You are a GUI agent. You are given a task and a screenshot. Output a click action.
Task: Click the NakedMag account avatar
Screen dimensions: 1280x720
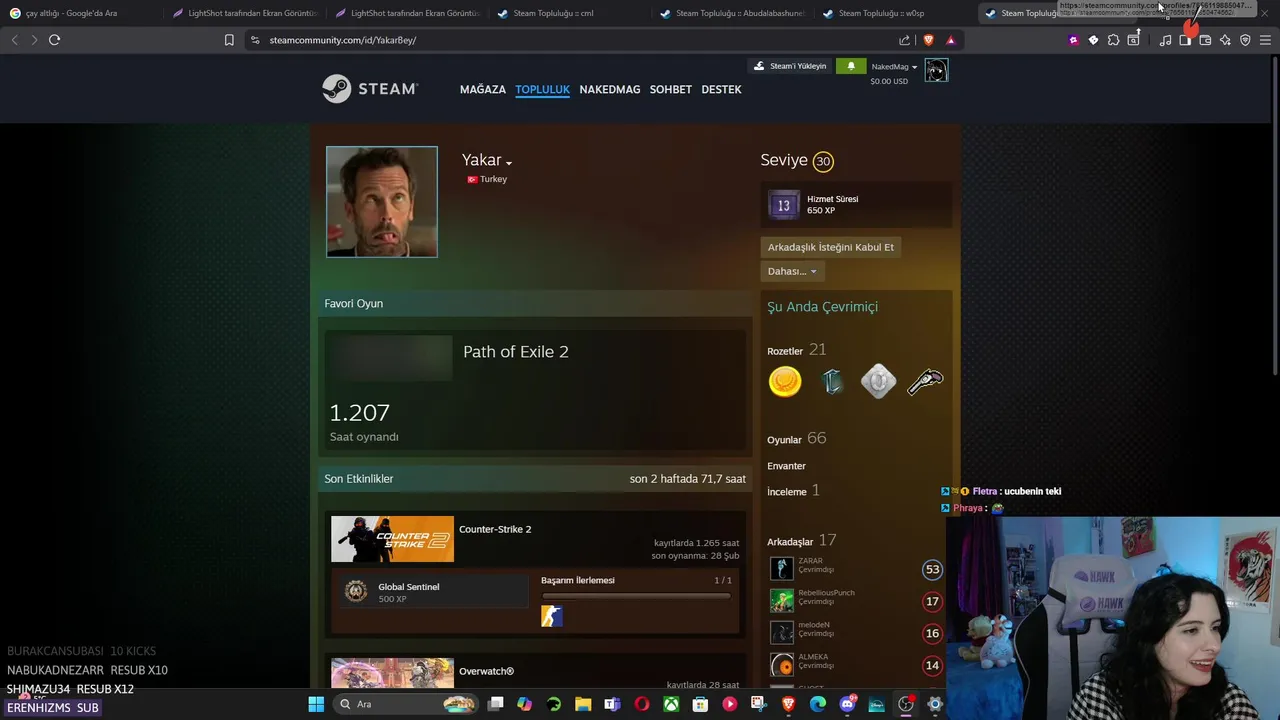[936, 70]
